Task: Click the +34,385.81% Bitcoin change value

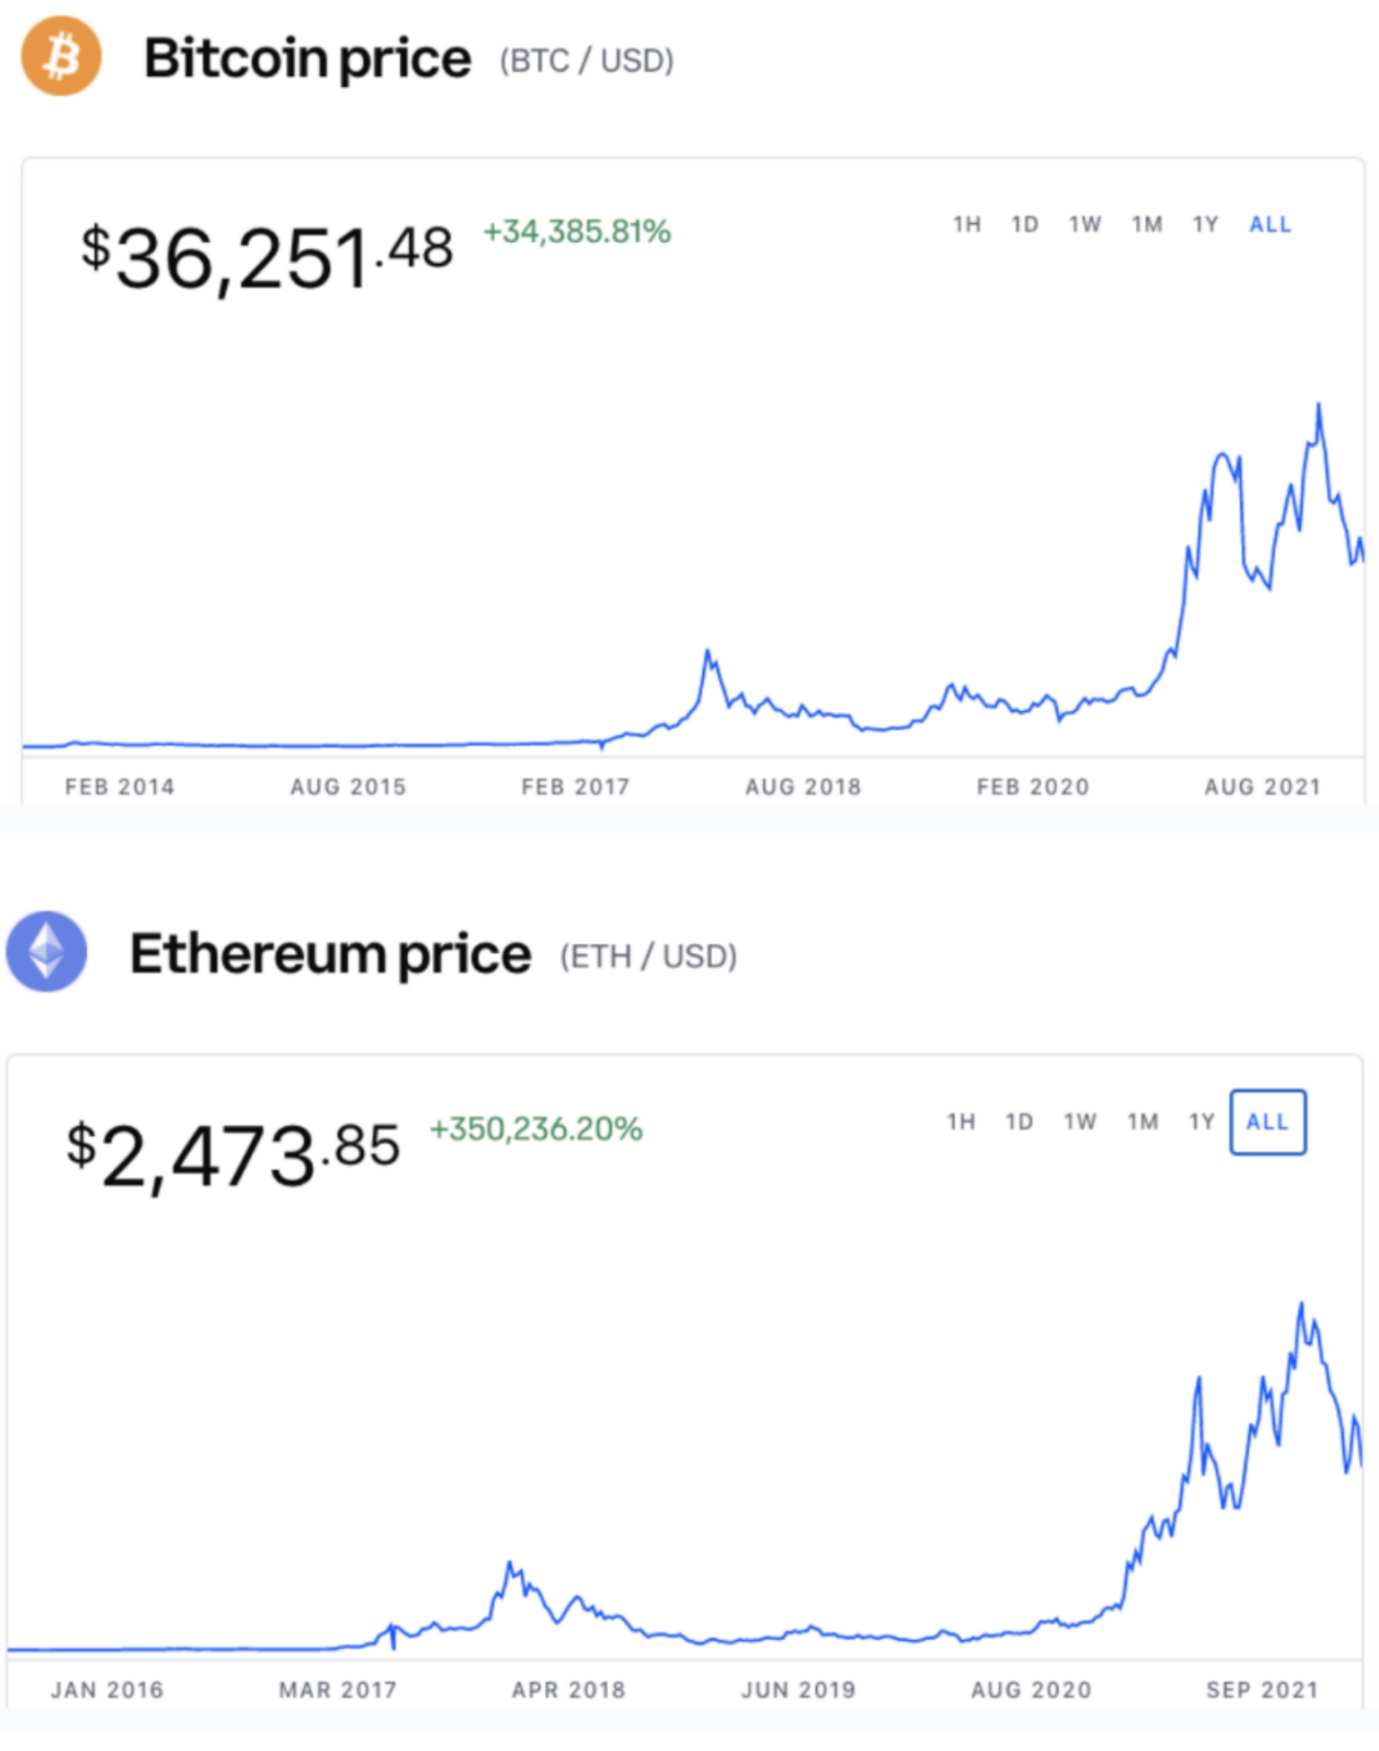Action: (x=577, y=232)
